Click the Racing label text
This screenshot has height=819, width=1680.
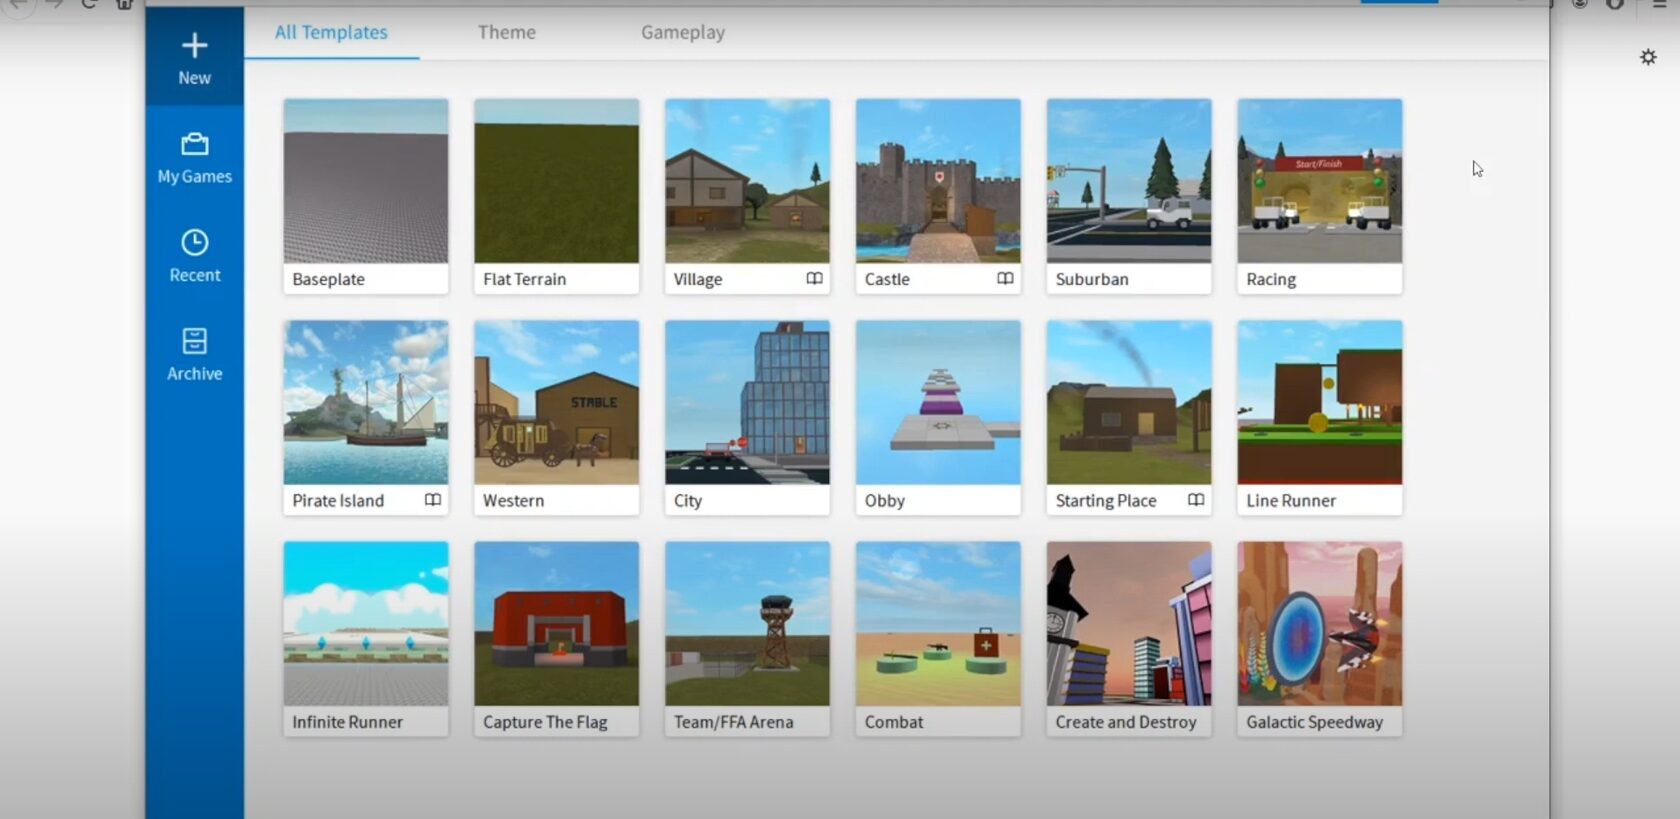click(1271, 280)
